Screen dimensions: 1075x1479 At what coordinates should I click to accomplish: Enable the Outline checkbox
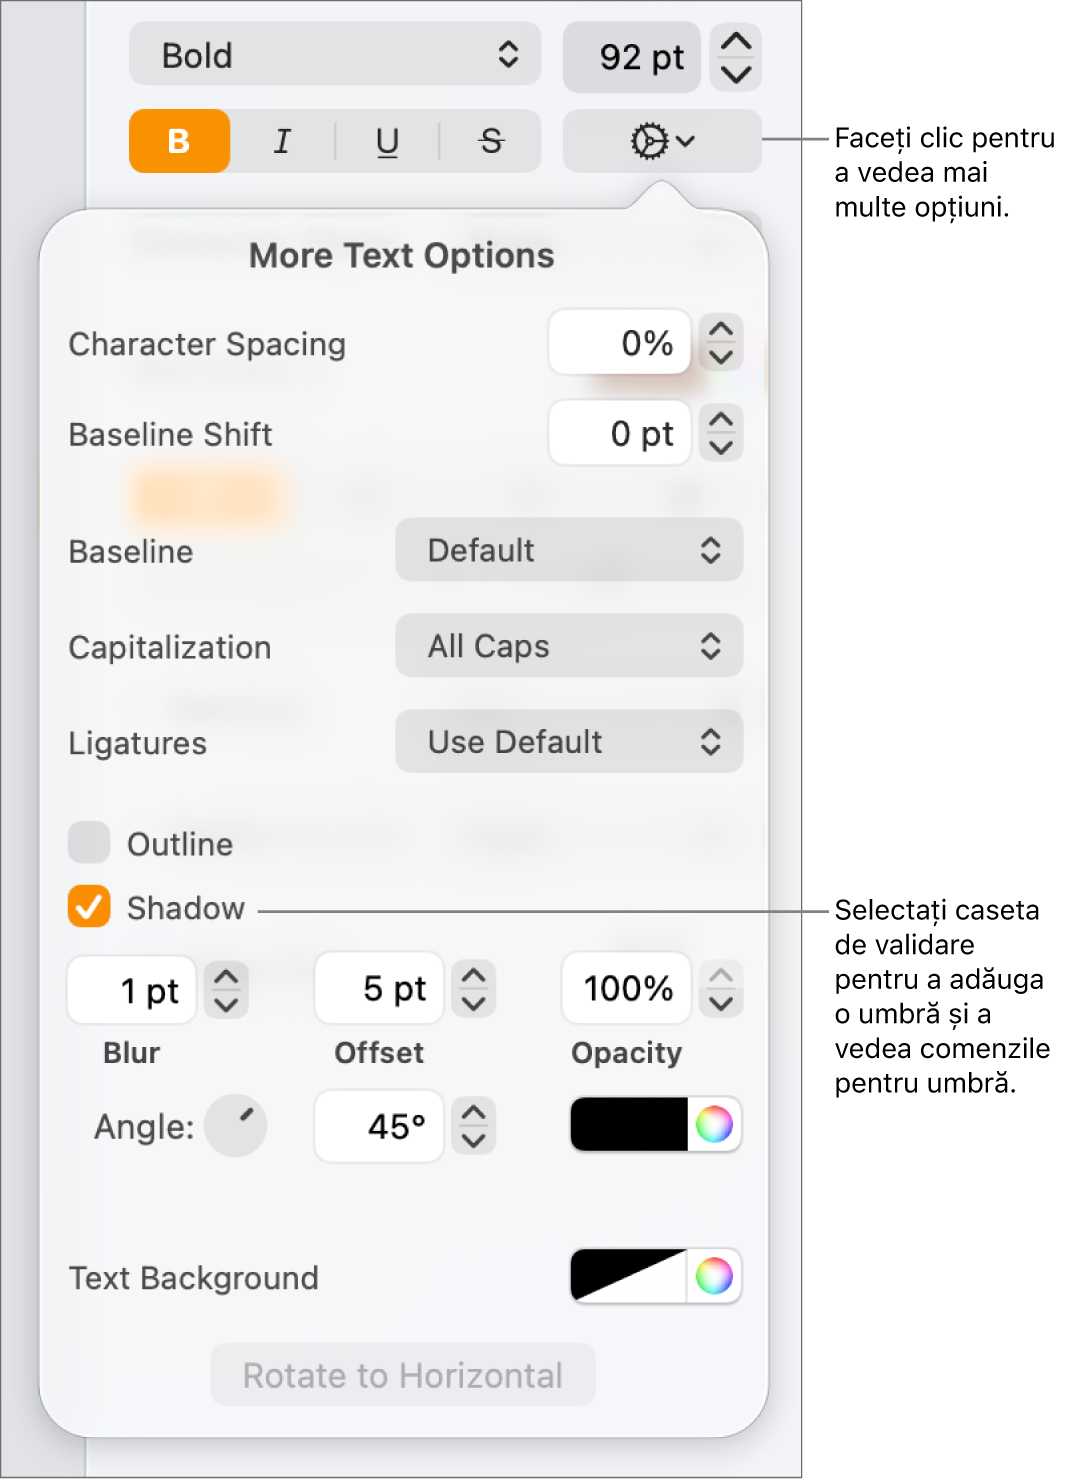tap(89, 843)
